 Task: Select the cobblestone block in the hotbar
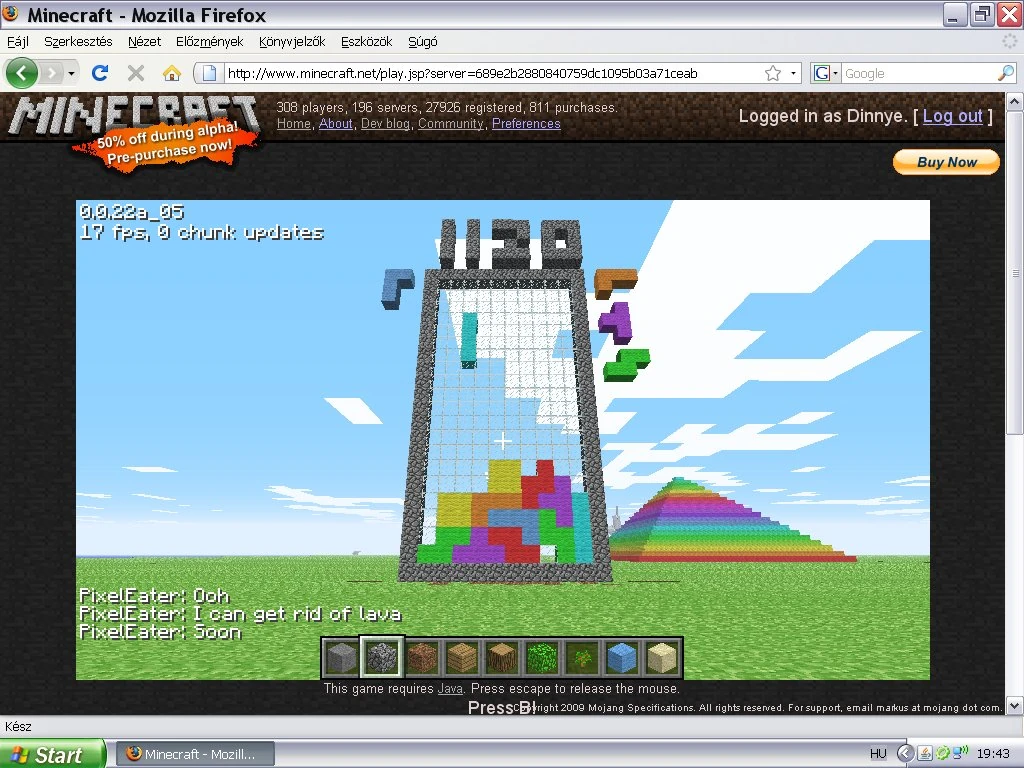[382, 657]
